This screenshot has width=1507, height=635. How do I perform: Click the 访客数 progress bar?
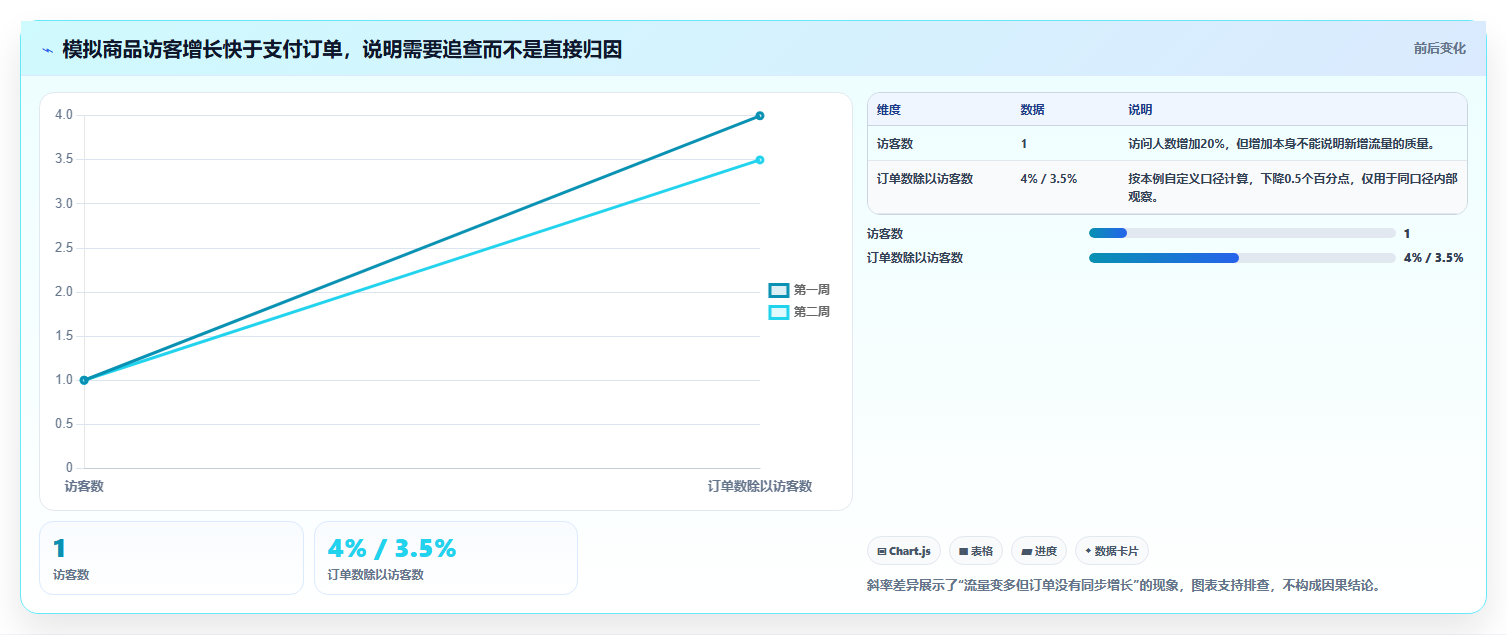click(1242, 233)
